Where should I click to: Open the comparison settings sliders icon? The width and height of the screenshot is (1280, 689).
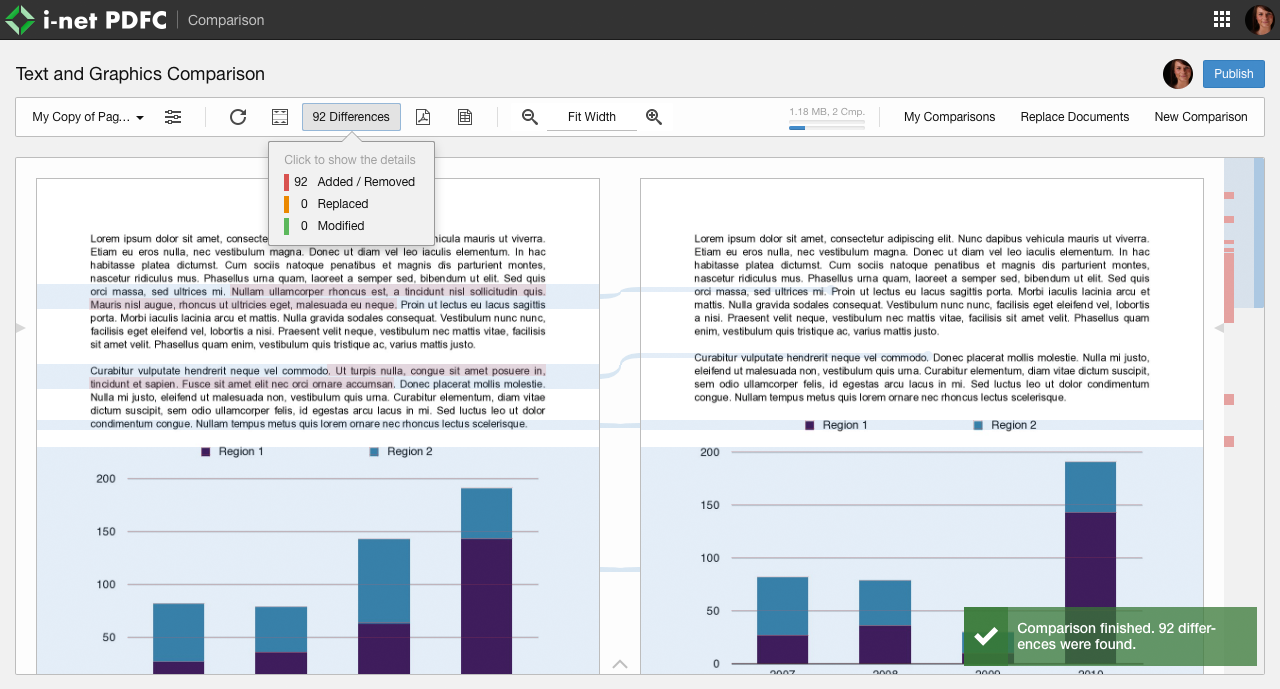click(x=173, y=117)
